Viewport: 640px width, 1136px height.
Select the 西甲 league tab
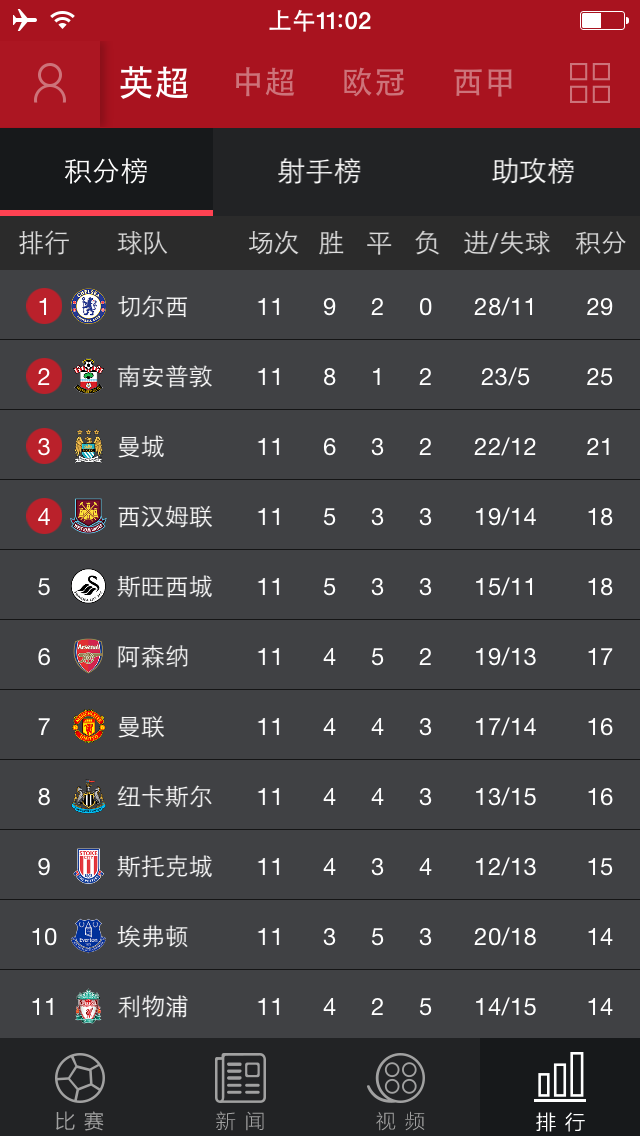483,83
